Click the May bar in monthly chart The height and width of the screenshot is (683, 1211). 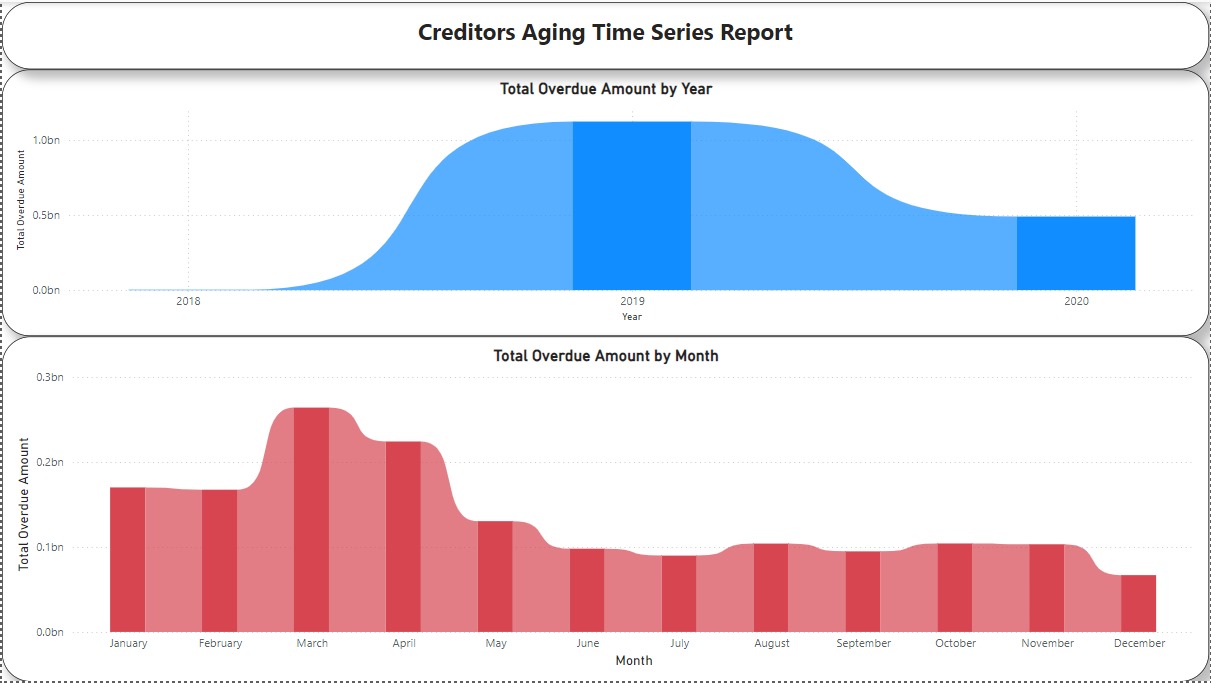495,576
